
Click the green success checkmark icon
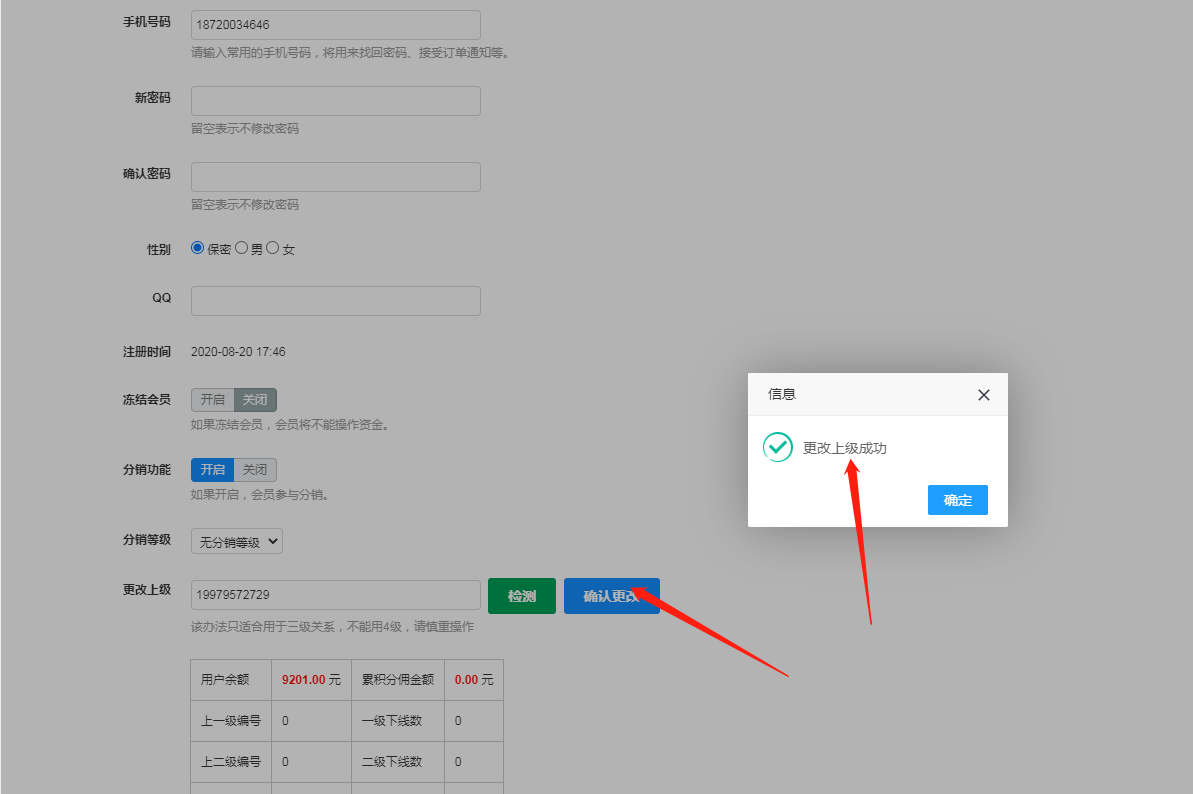(777, 447)
